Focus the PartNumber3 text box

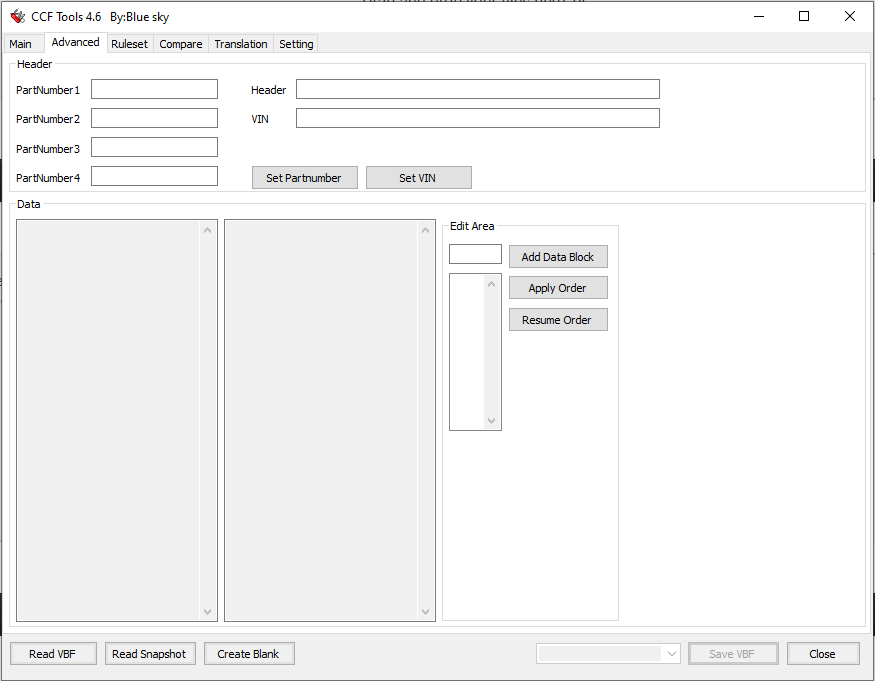tap(154, 148)
